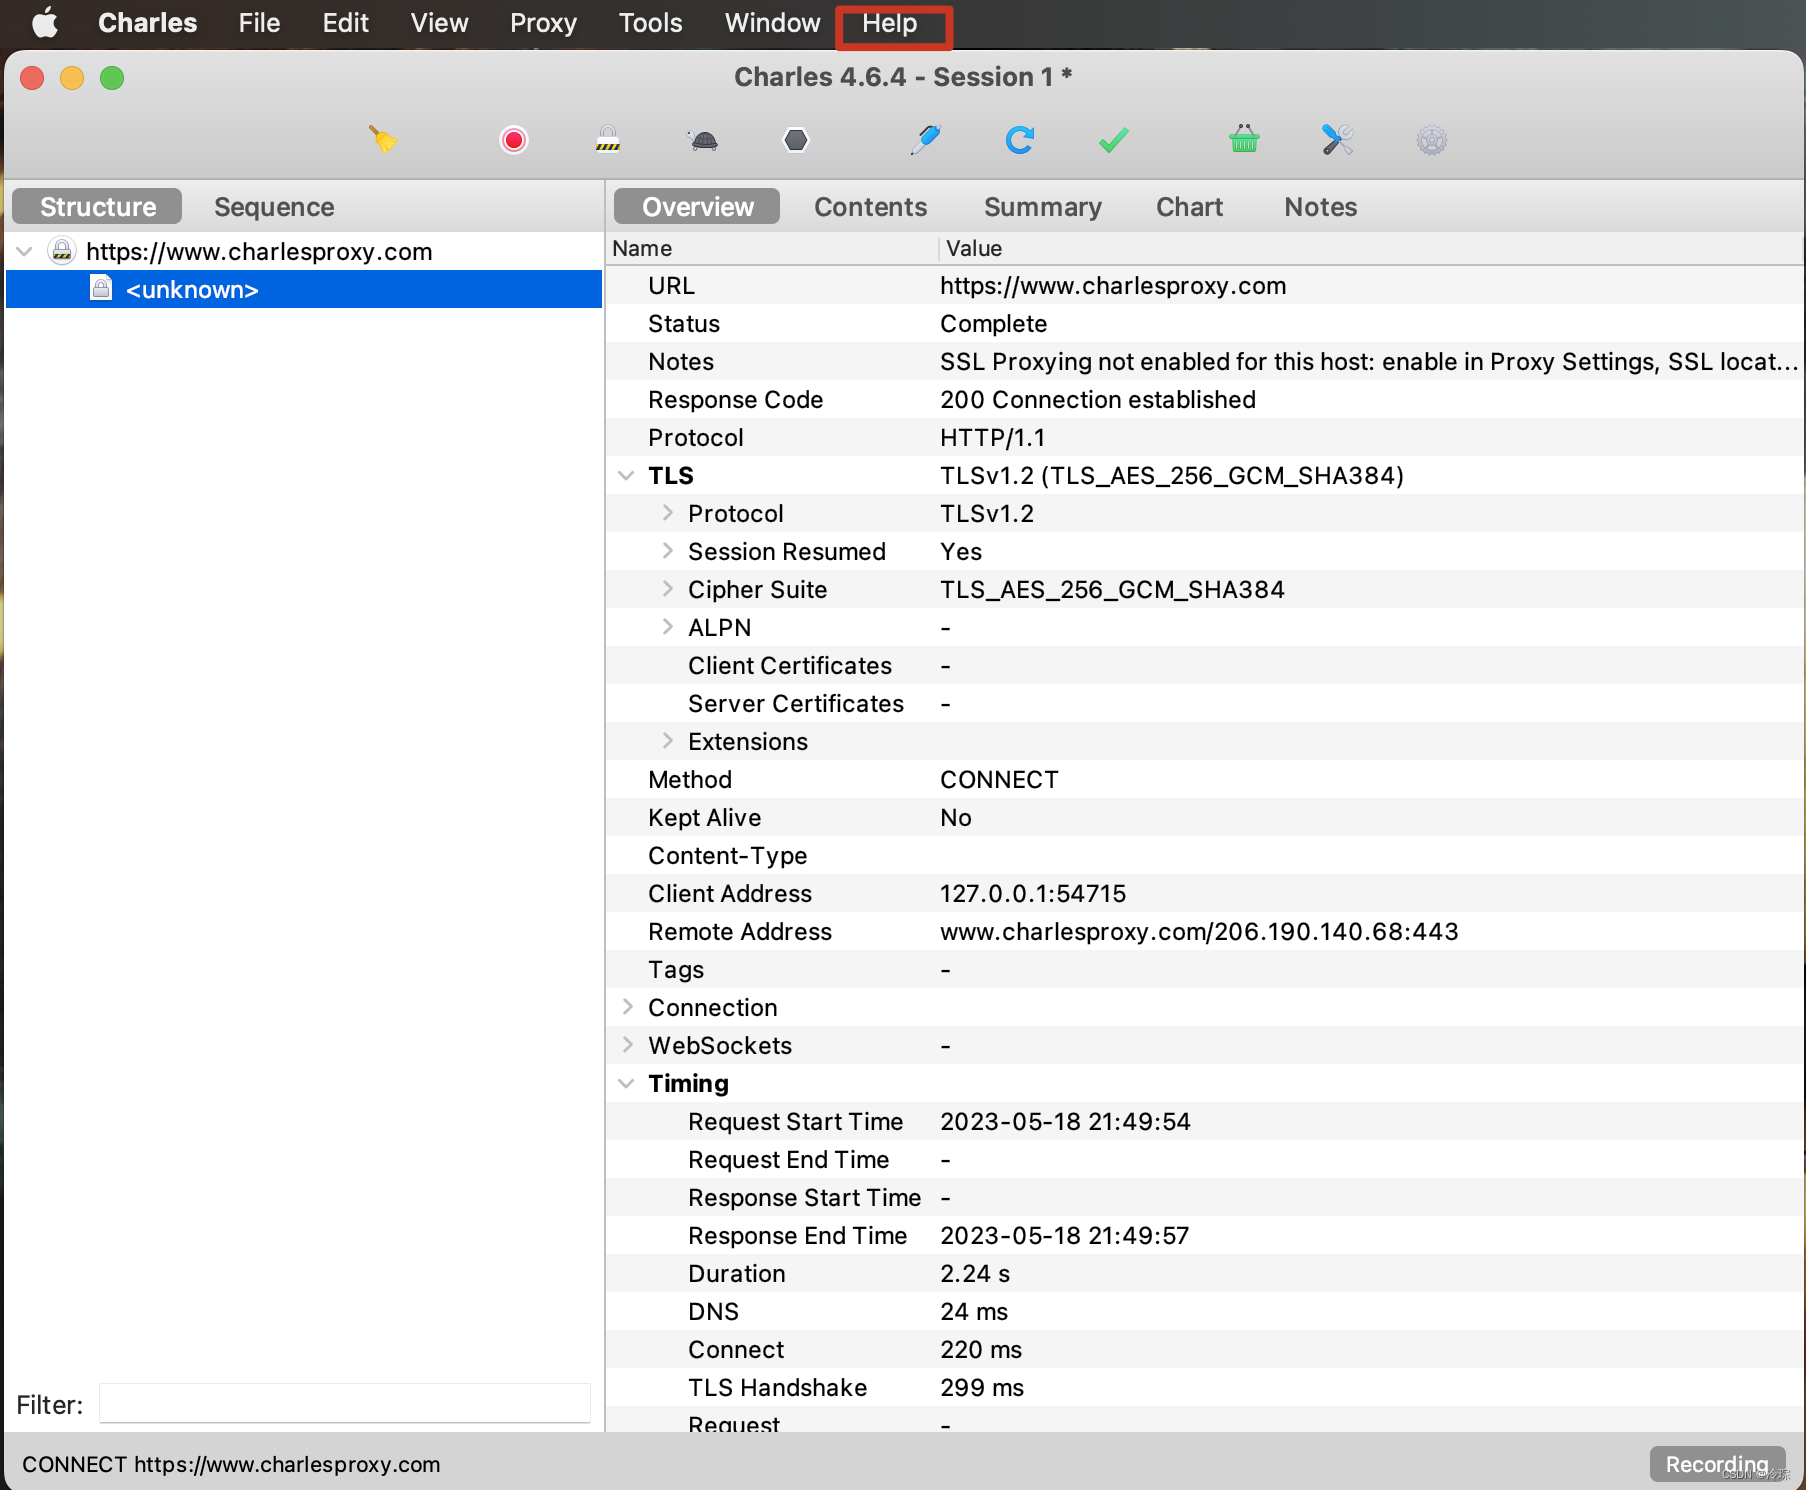The height and width of the screenshot is (1490, 1806).
Task: Expand the WebSockets section
Action: [627, 1045]
